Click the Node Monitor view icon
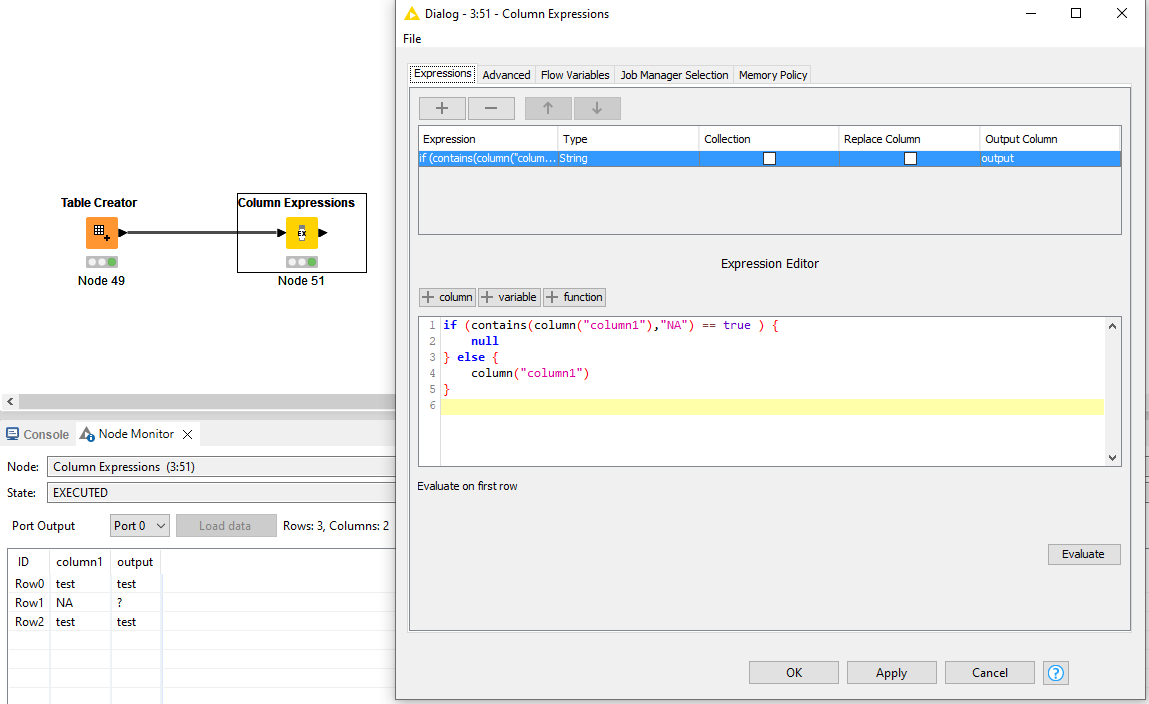The height and width of the screenshot is (704, 1149). pyautogui.click(x=87, y=434)
